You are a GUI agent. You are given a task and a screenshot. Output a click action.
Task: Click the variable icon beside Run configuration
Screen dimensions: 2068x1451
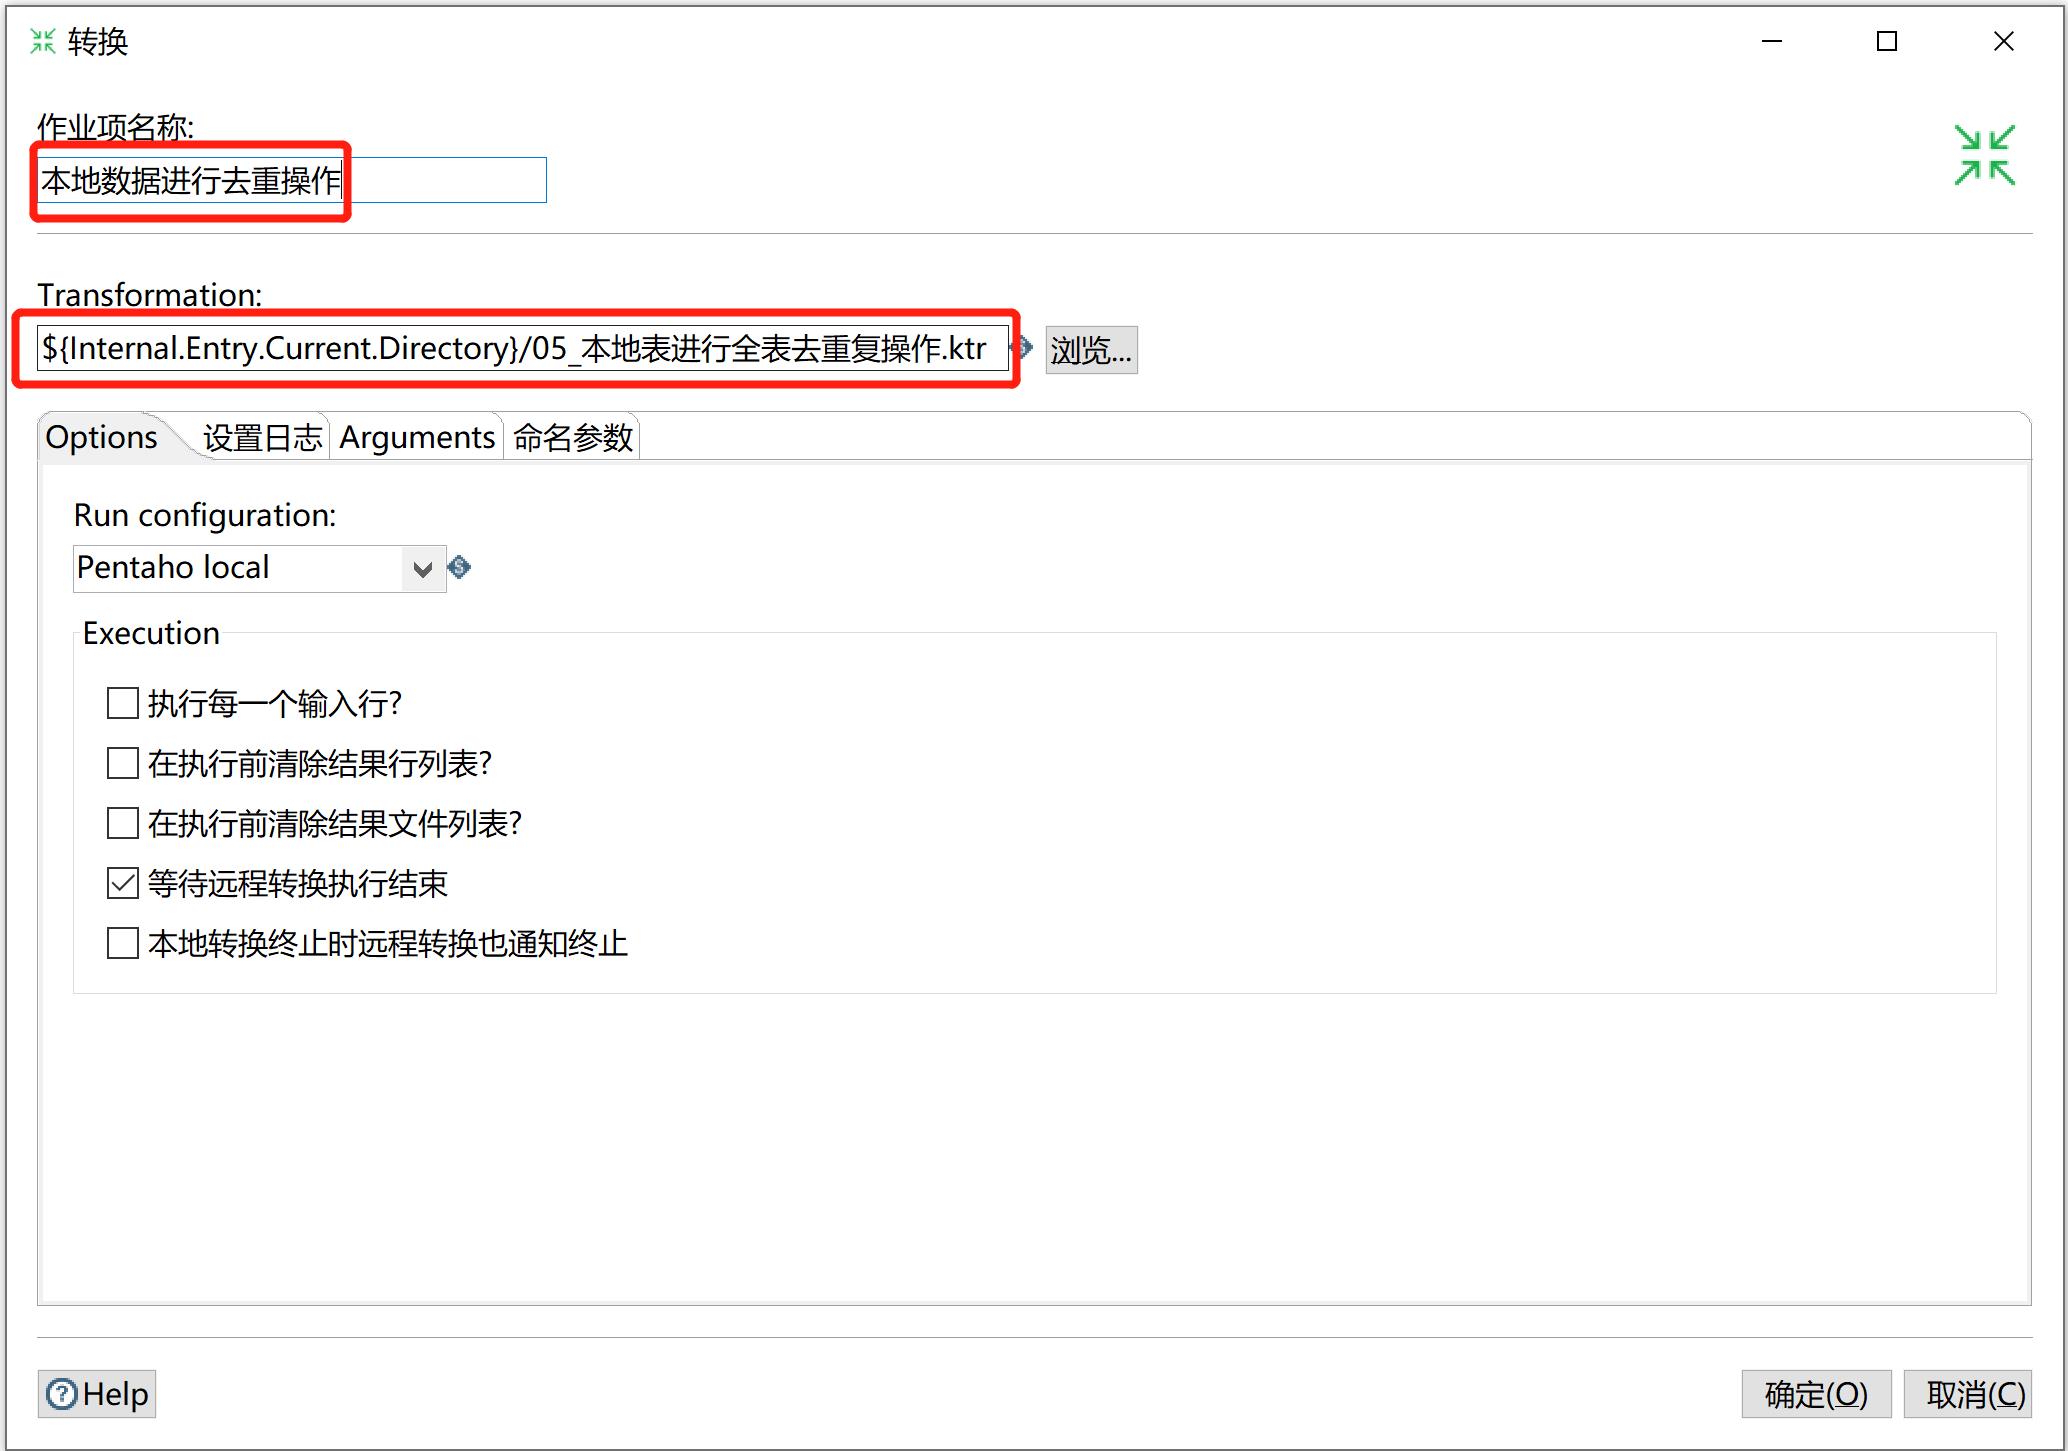459,568
